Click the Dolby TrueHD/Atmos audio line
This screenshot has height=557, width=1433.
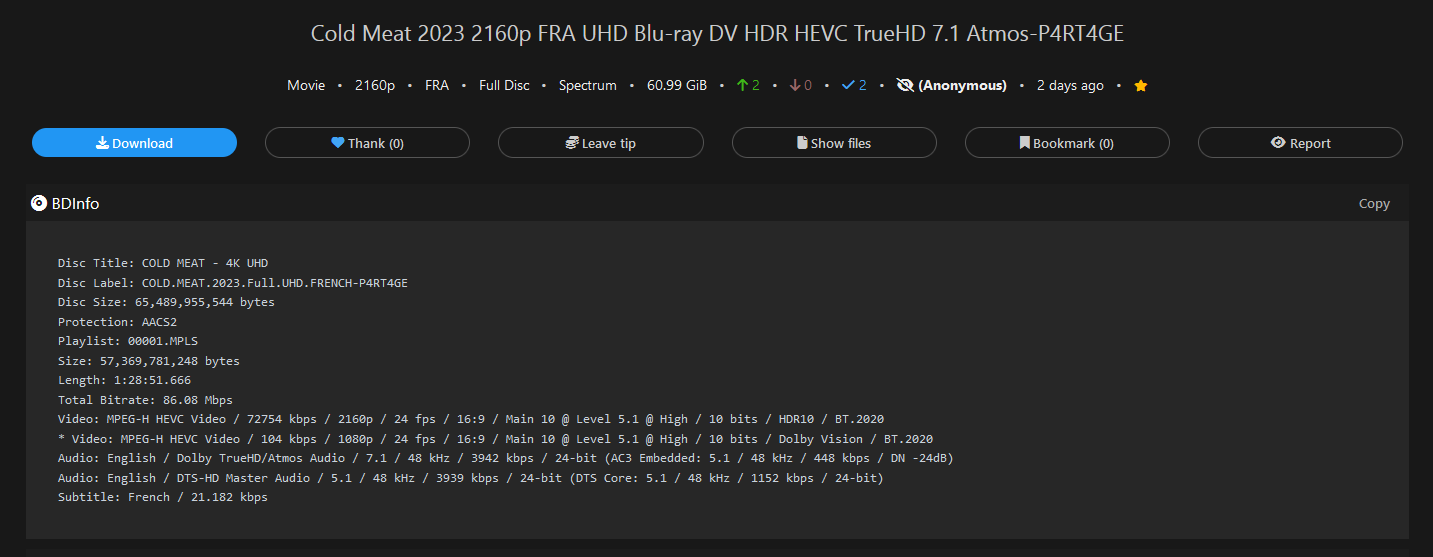pos(506,458)
